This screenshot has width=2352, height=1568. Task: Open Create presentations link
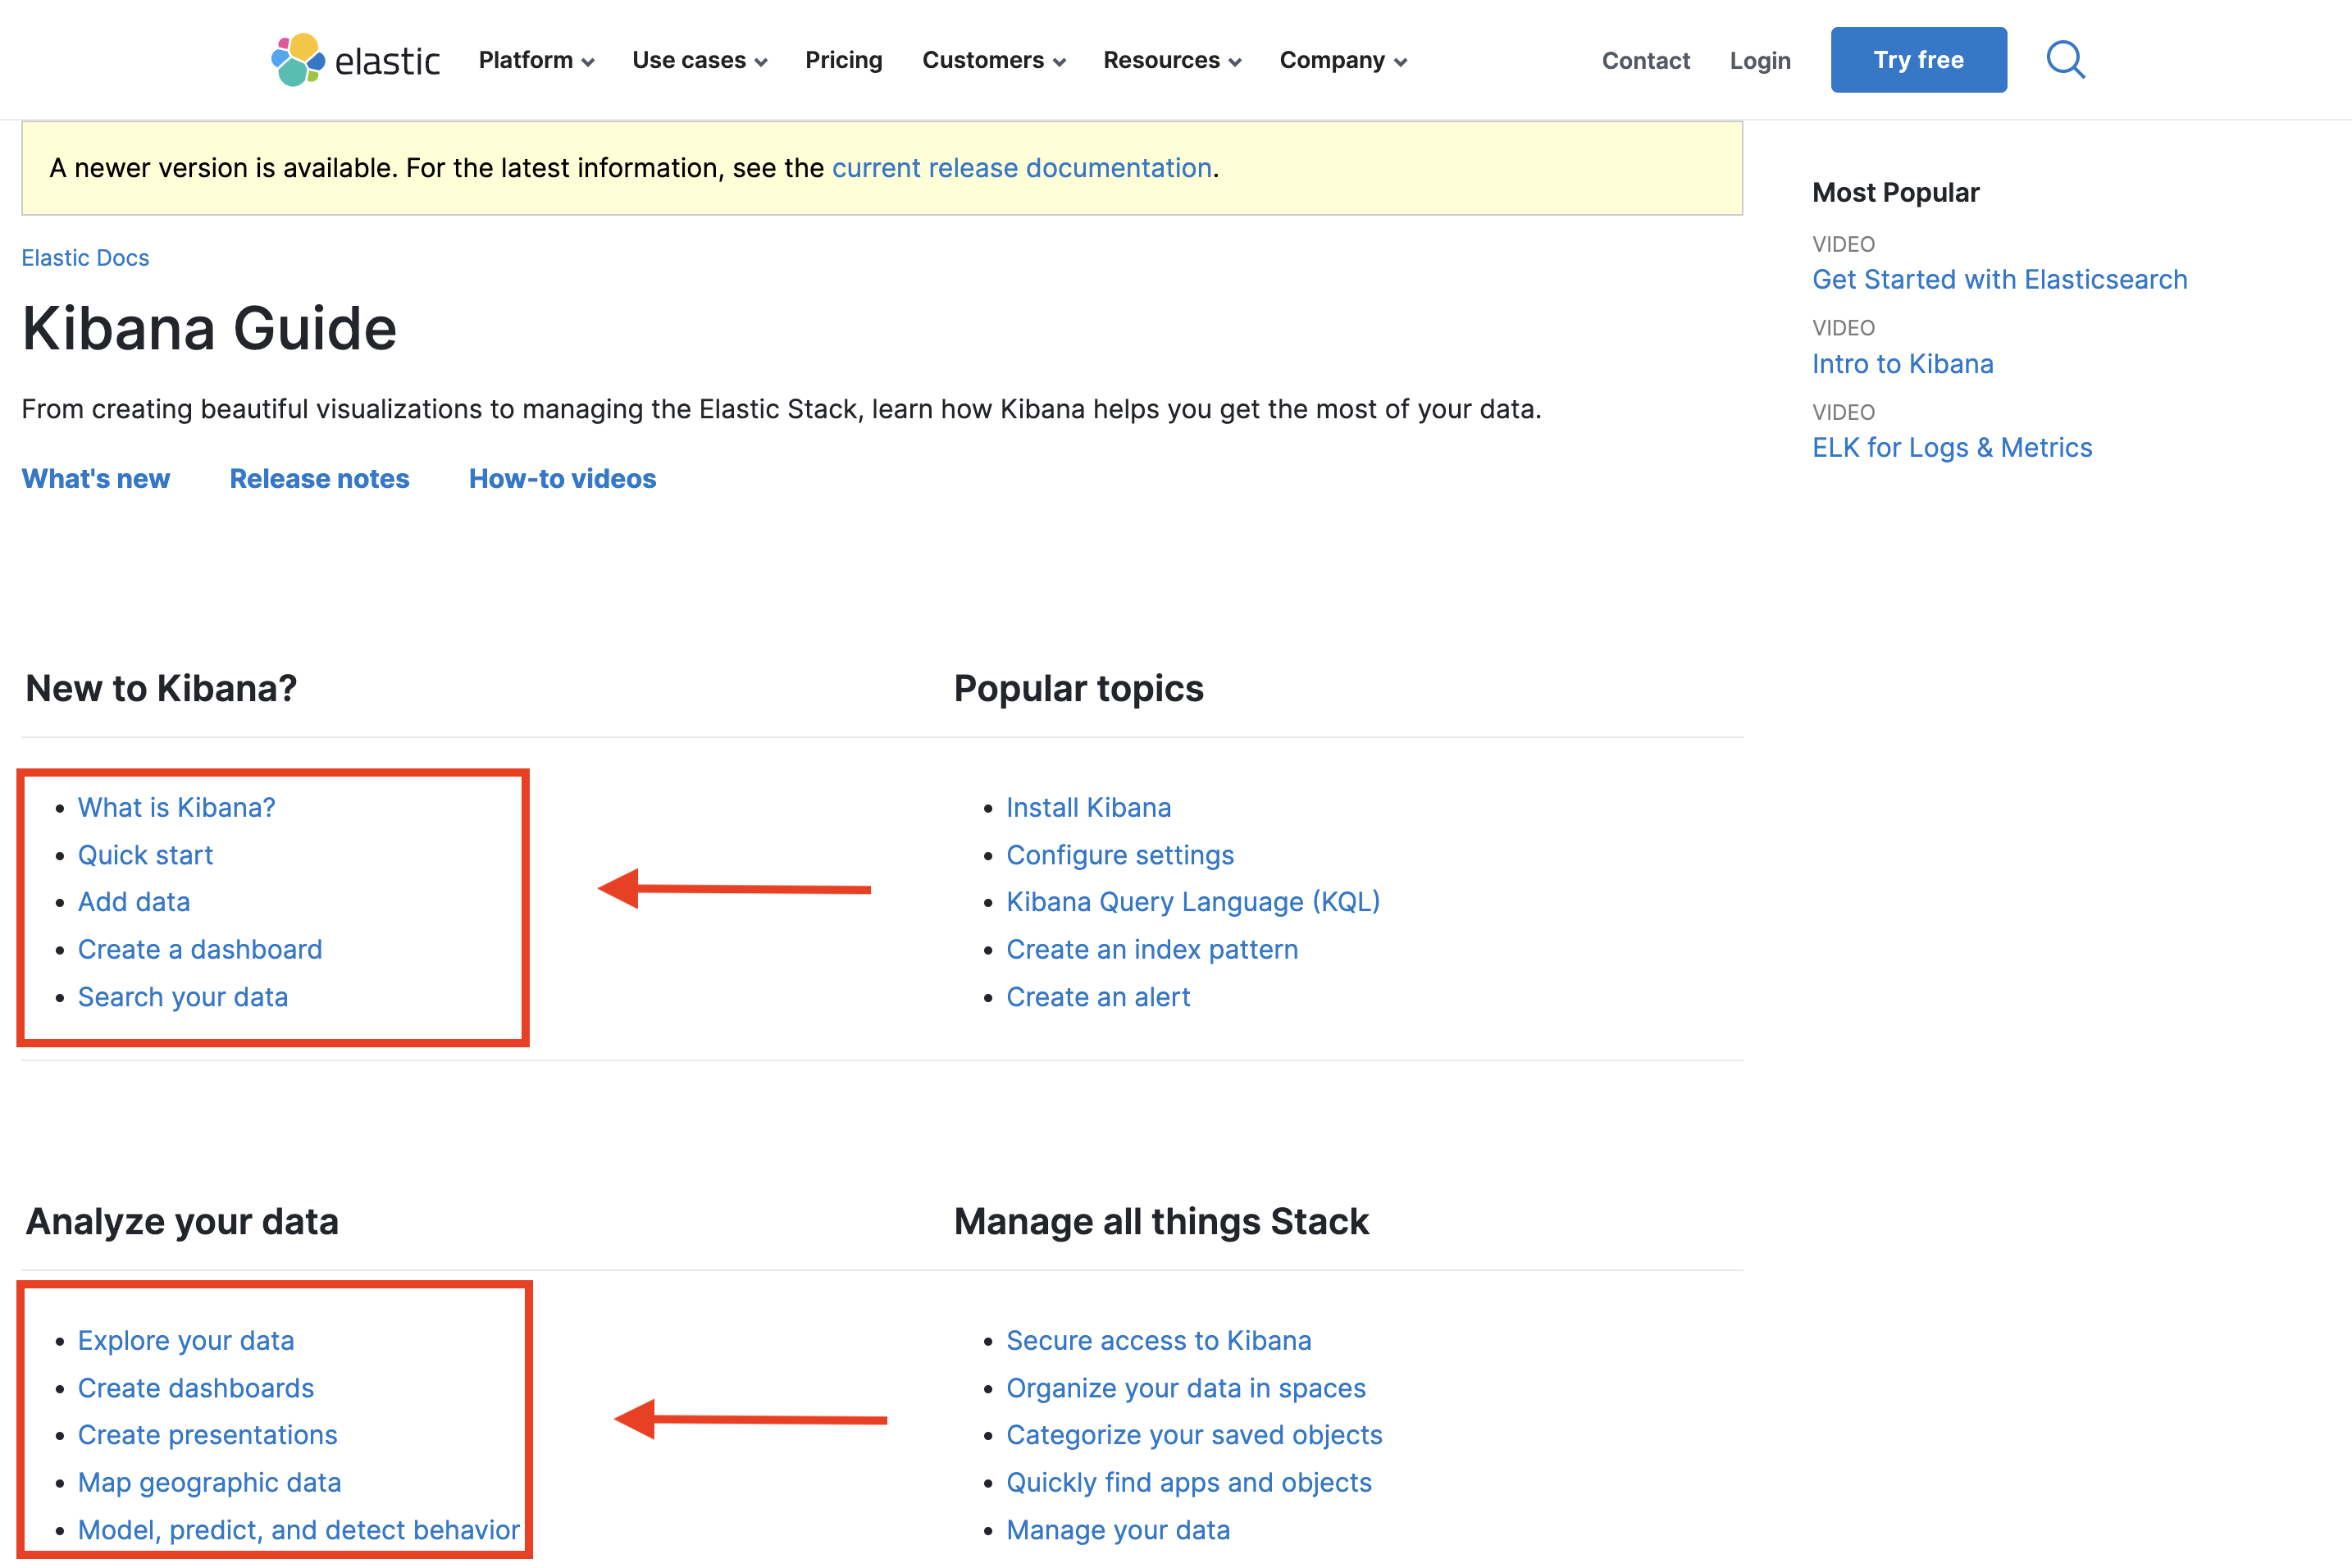click(x=208, y=1435)
